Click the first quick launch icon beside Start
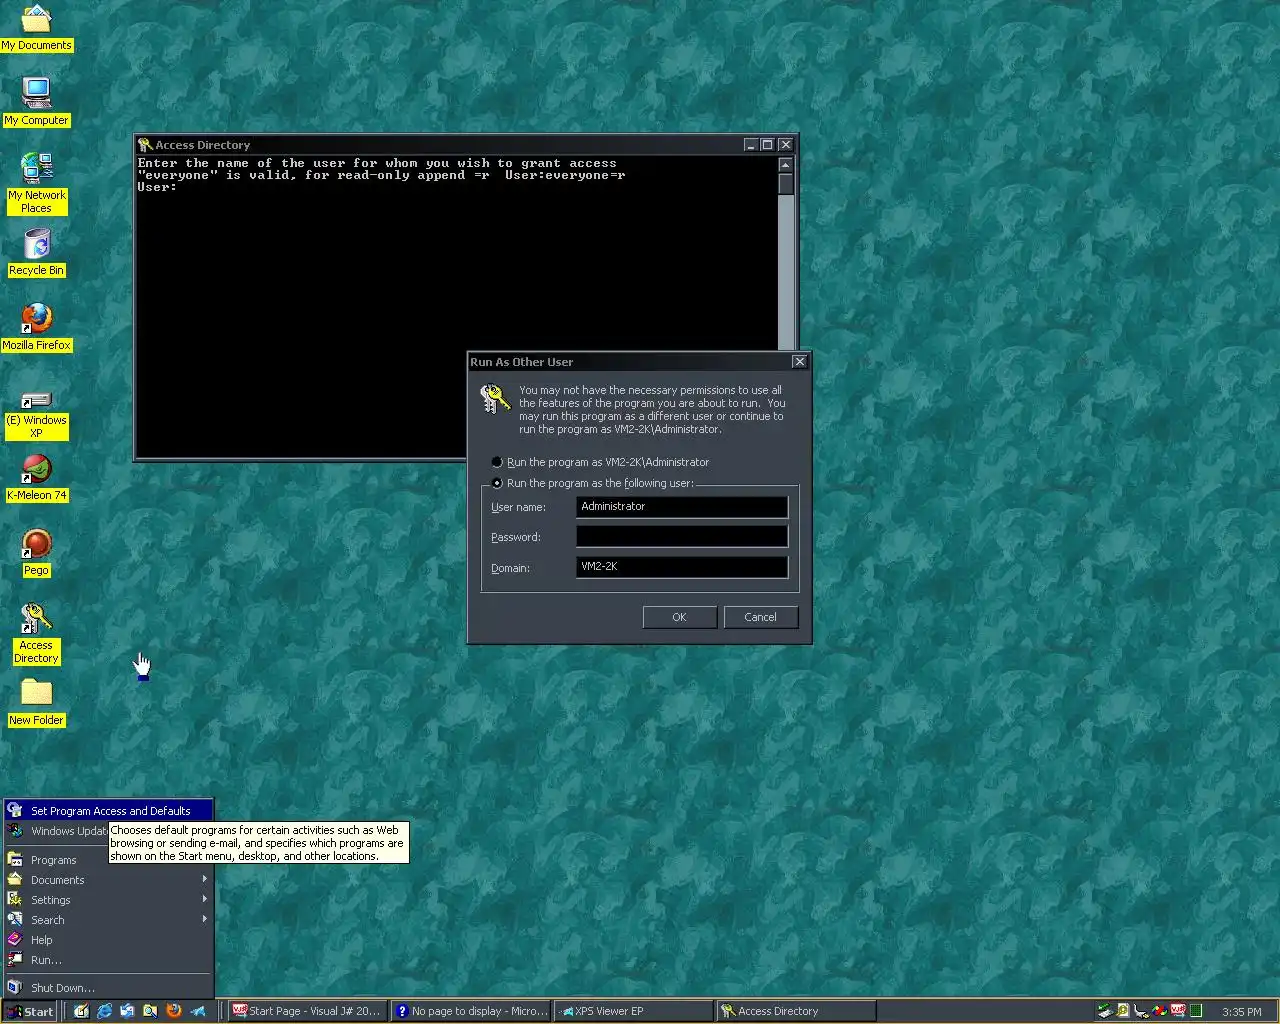Image resolution: width=1280 pixels, height=1024 pixels. click(81, 1011)
